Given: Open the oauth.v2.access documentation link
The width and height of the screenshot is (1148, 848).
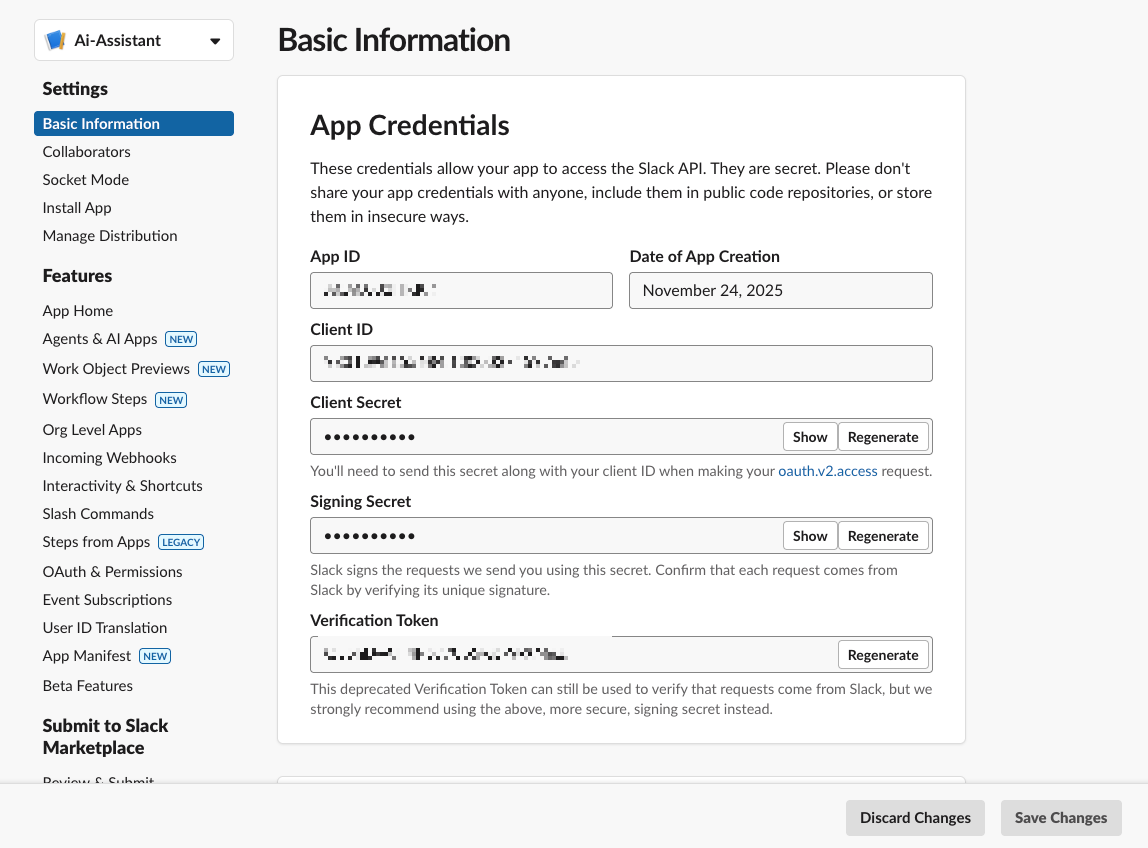Looking at the screenshot, I should pos(827,471).
